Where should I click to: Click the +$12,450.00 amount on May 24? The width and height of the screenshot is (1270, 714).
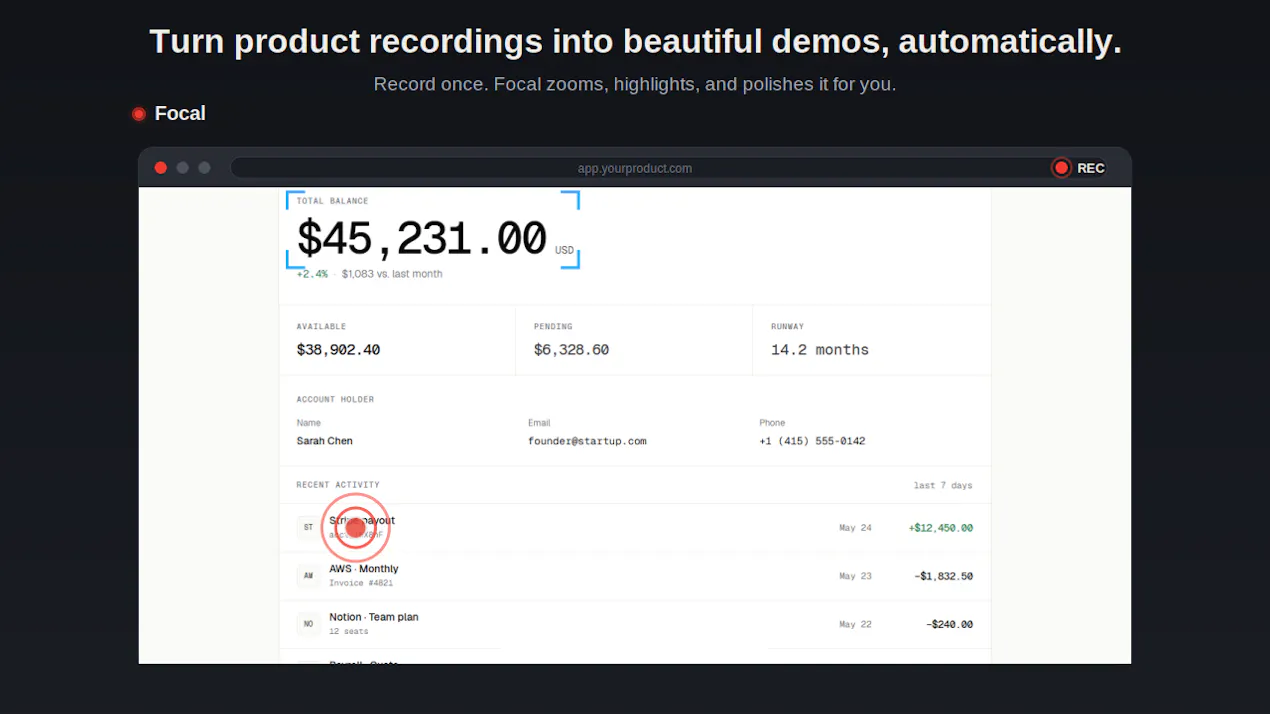pyautogui.click(x=941, y=528)
